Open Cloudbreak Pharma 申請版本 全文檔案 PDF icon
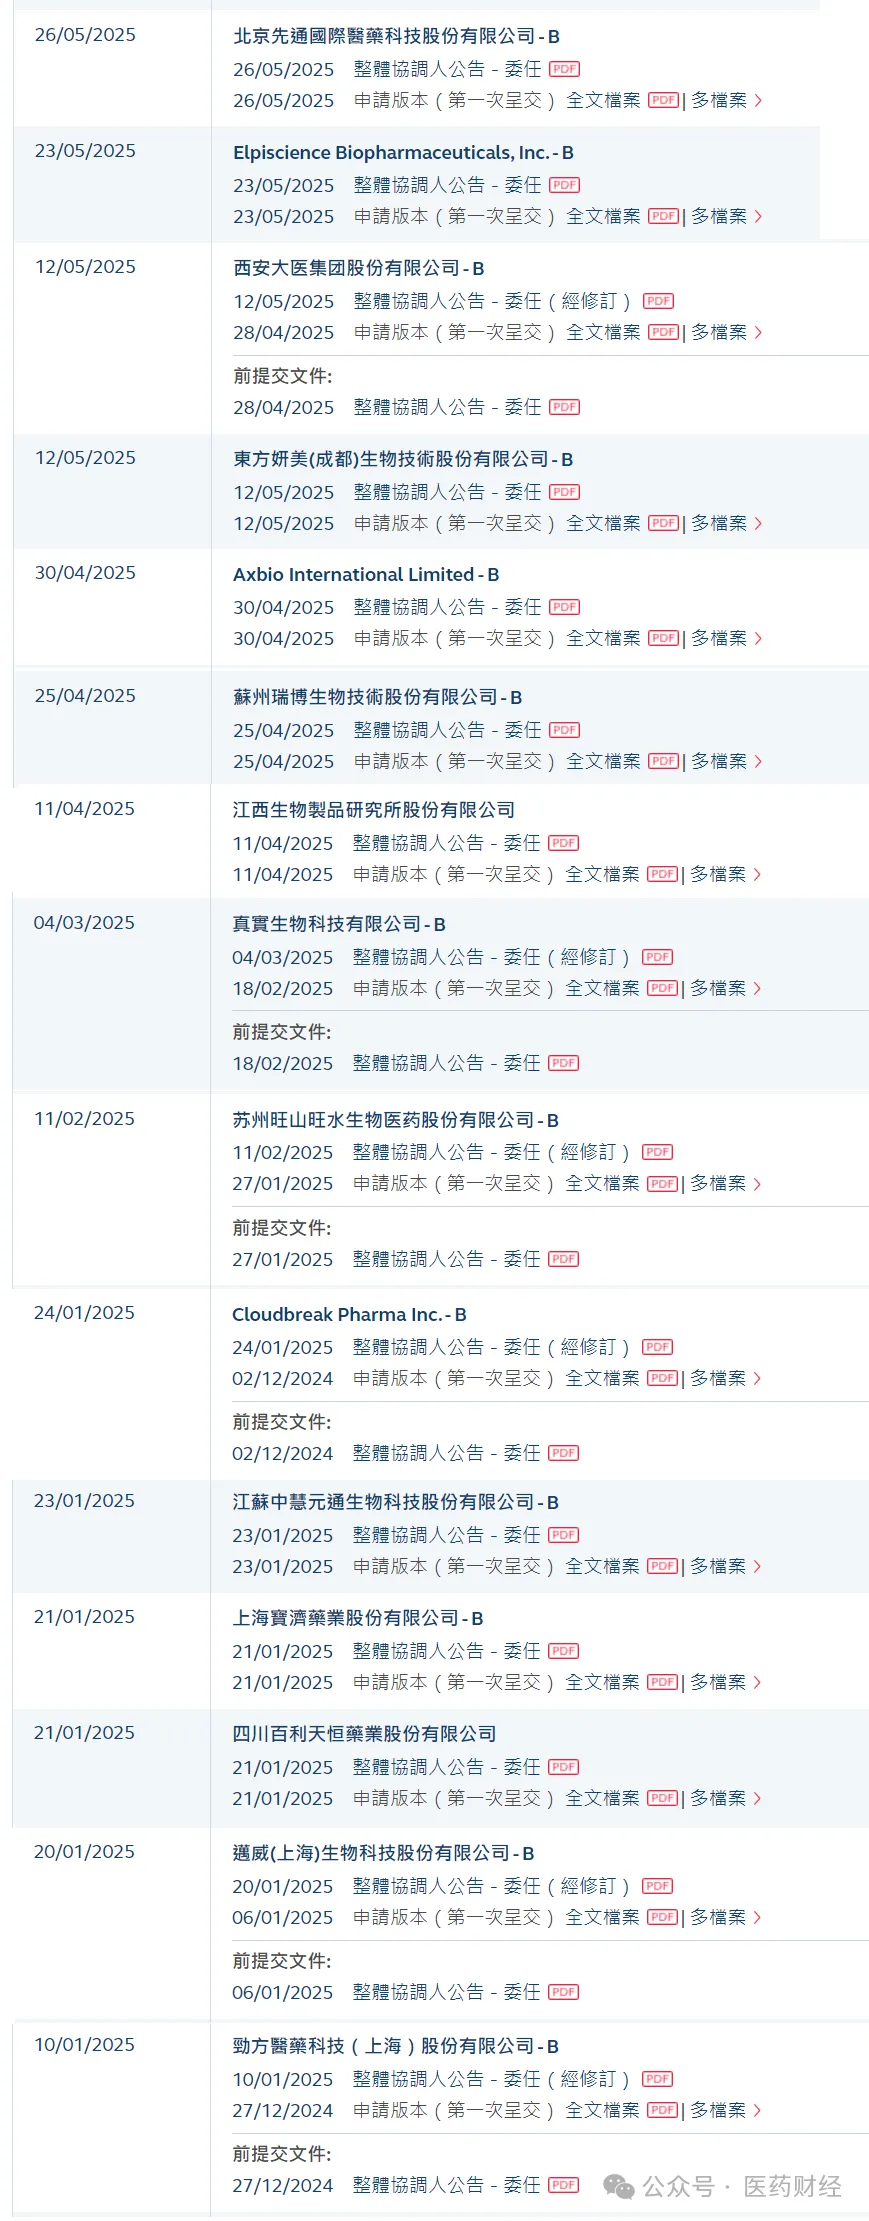The image size is (869, 2221). (662, 1378)
